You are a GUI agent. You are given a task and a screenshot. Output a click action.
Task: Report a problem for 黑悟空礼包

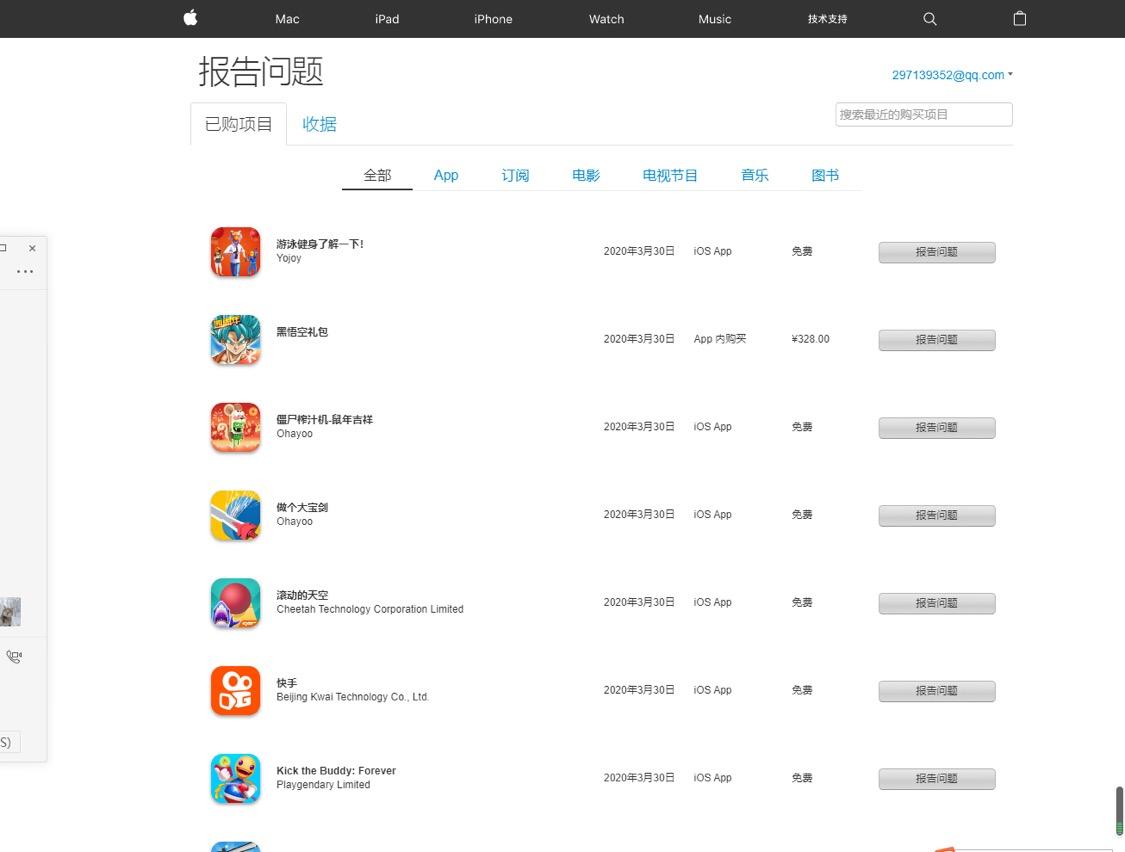click(936, 340)
